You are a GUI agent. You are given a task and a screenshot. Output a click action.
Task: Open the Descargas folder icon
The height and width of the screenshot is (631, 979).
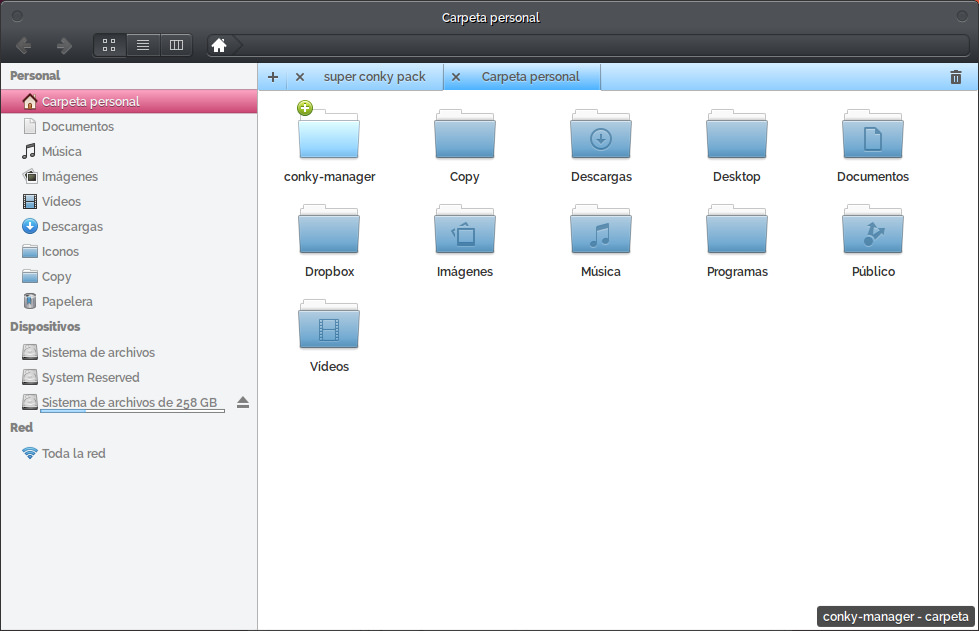pos(600,137)
